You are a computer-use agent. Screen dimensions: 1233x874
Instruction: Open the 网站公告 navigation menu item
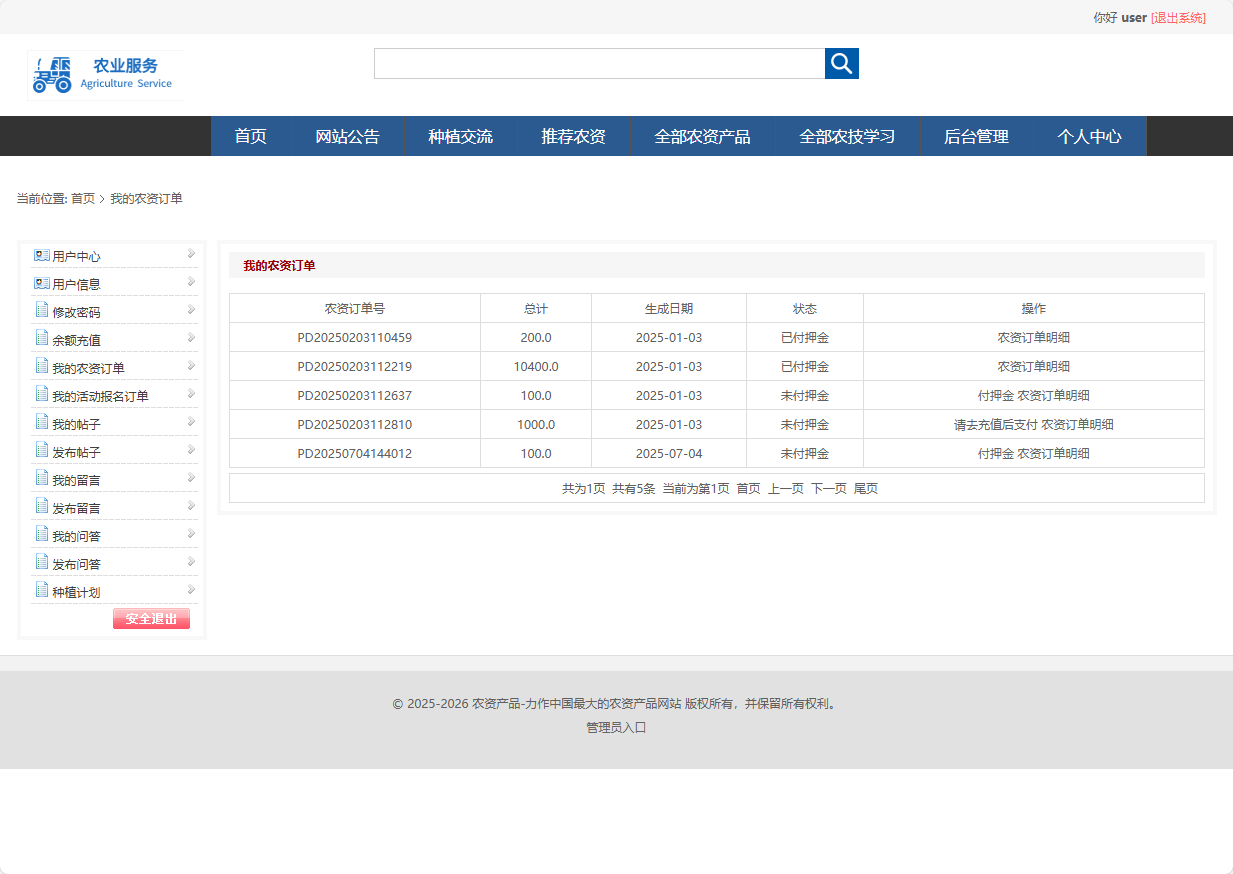pyautogui.click(x=347, y=136)
